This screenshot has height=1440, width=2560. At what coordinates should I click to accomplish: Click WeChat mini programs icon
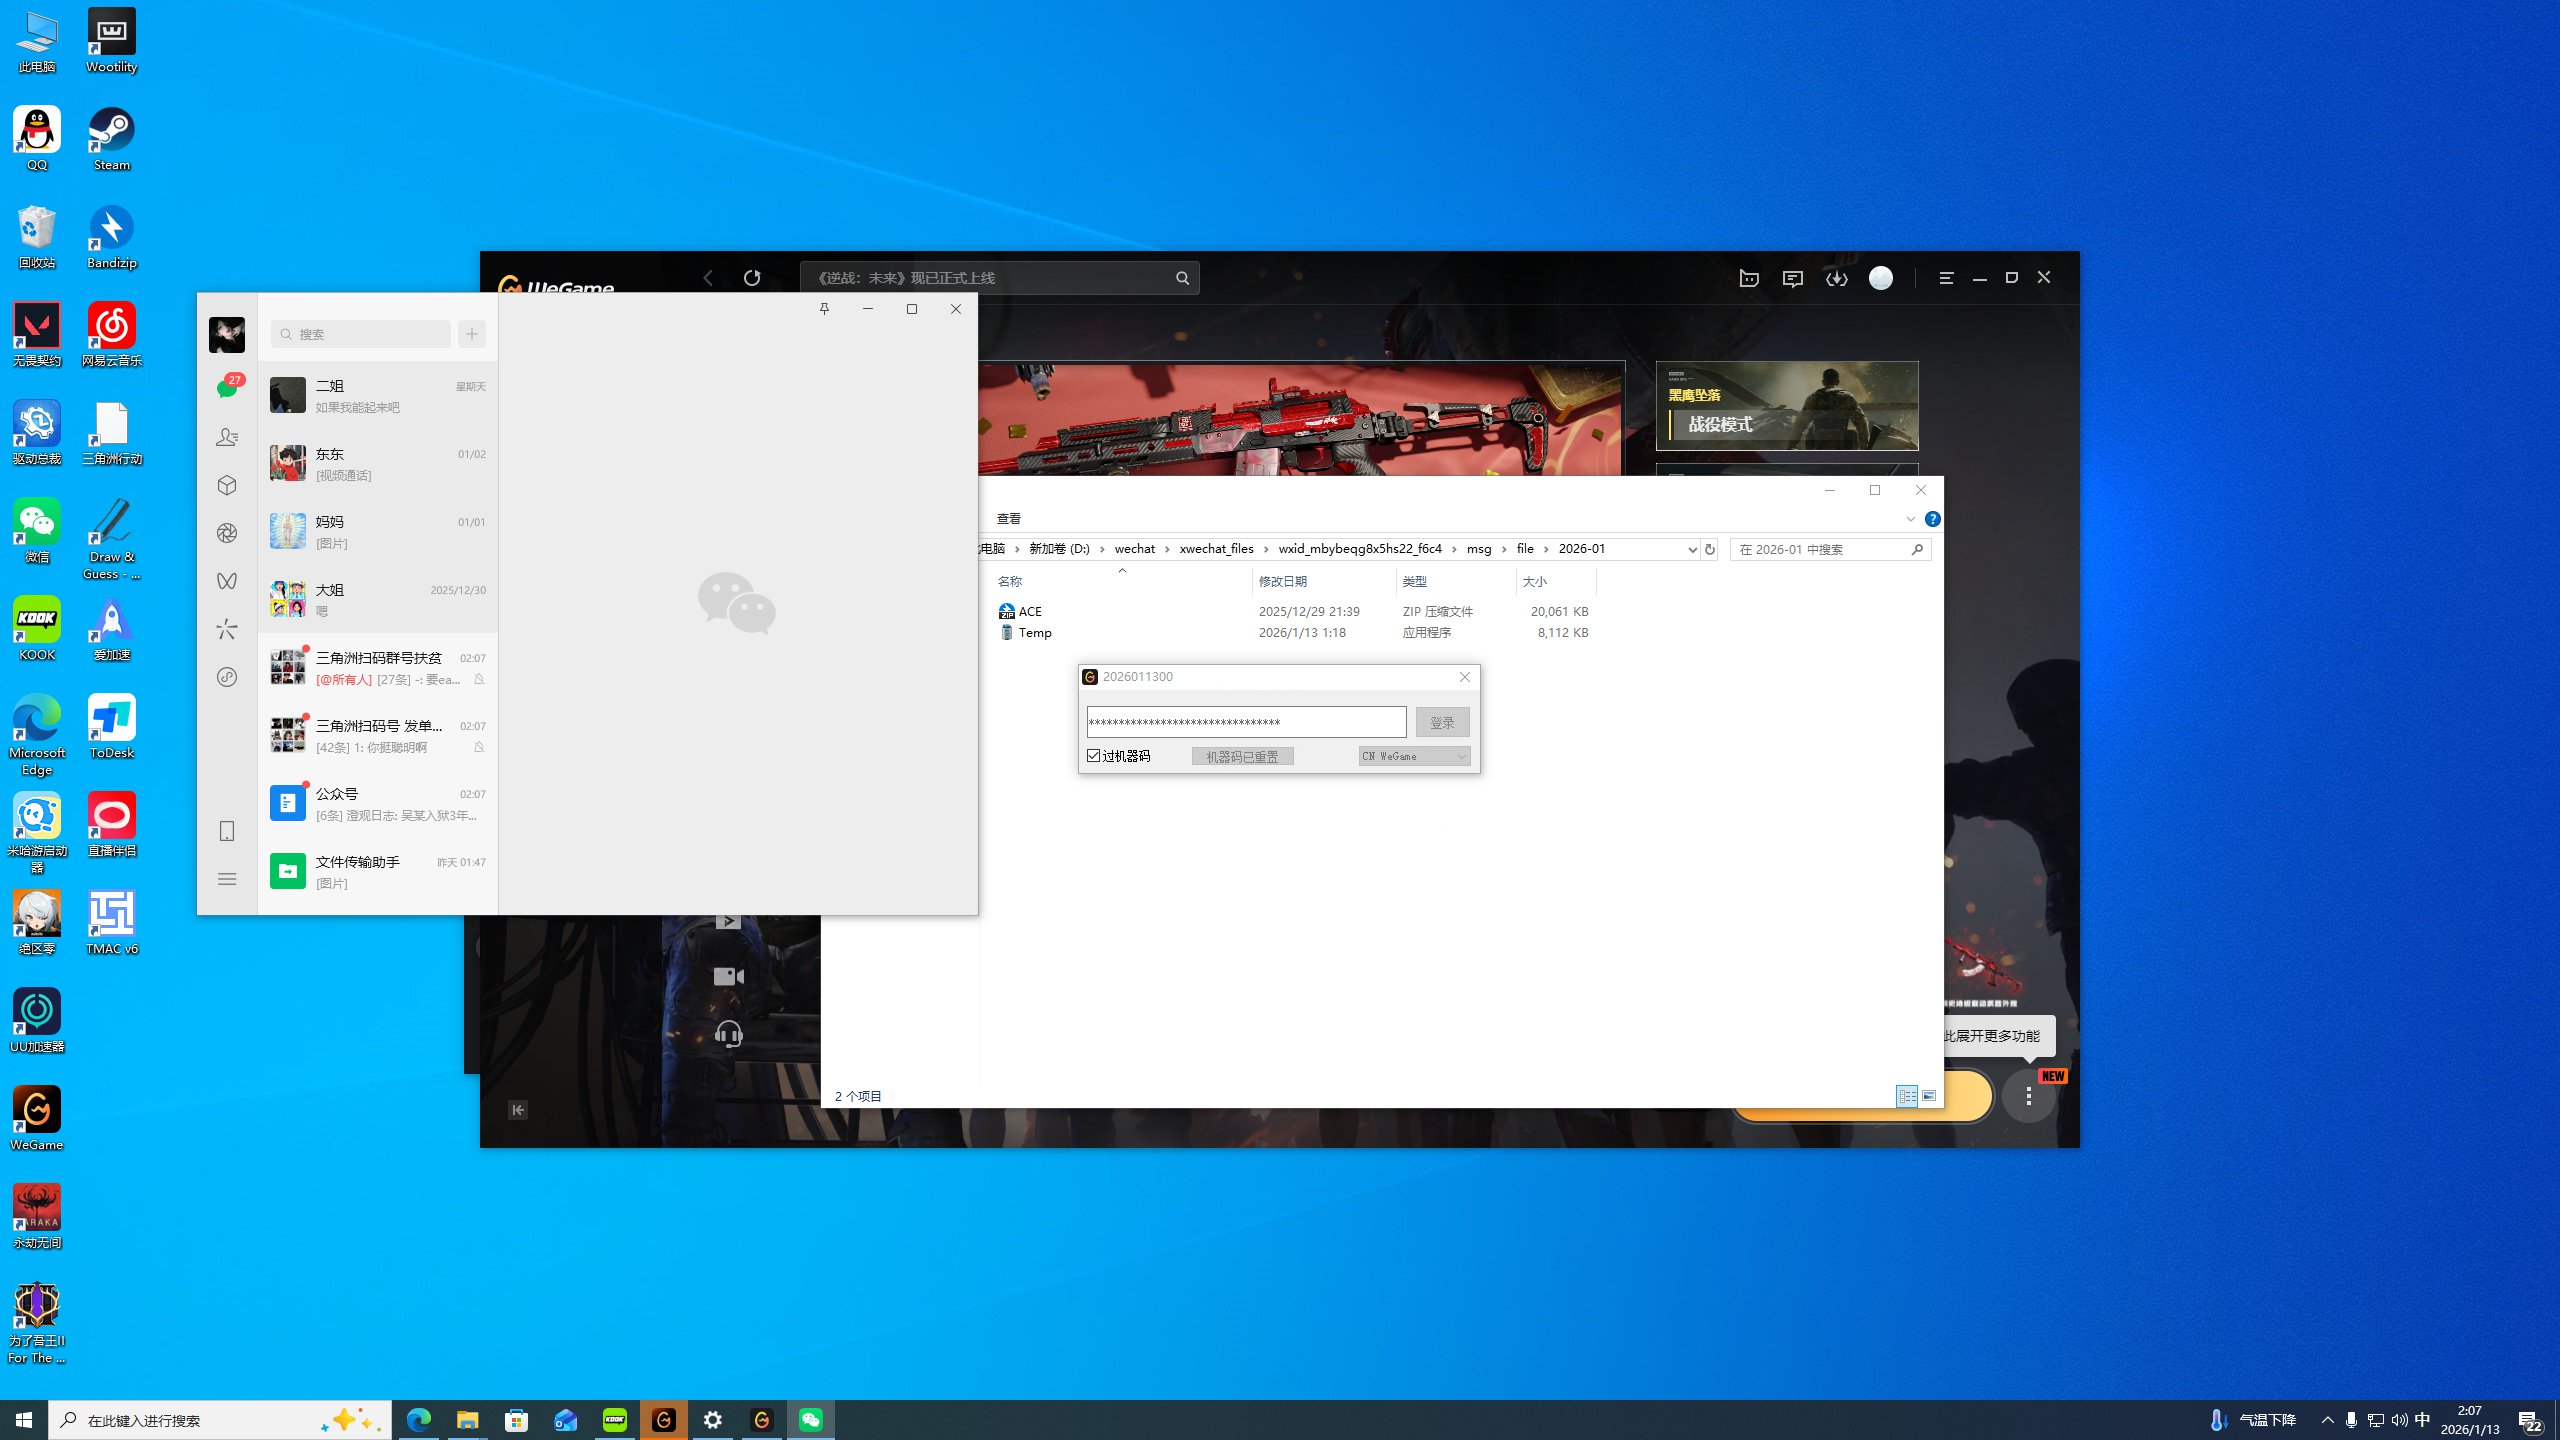[x=227, y=677]
